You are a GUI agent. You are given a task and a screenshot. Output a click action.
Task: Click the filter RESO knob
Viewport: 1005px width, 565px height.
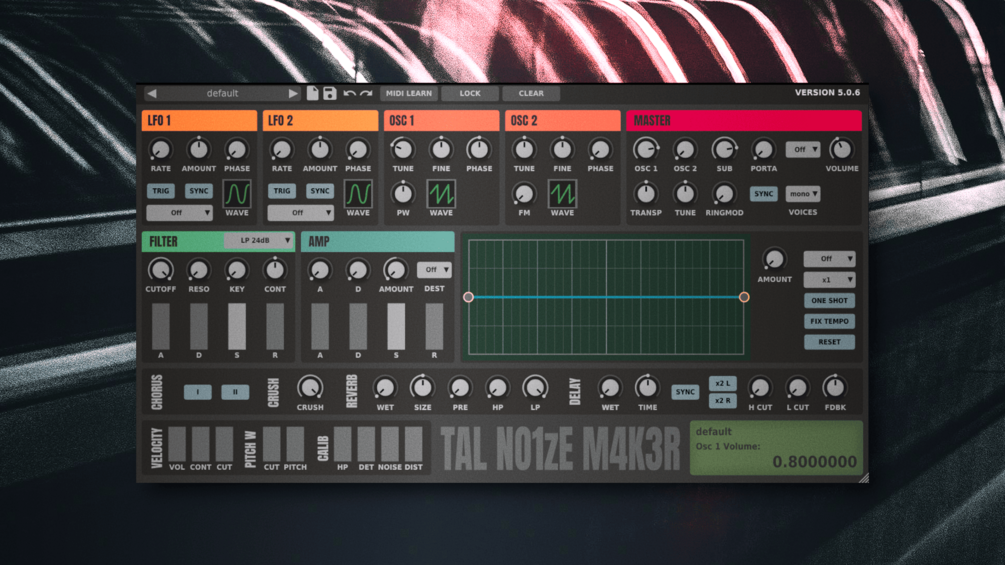(198, 270)
